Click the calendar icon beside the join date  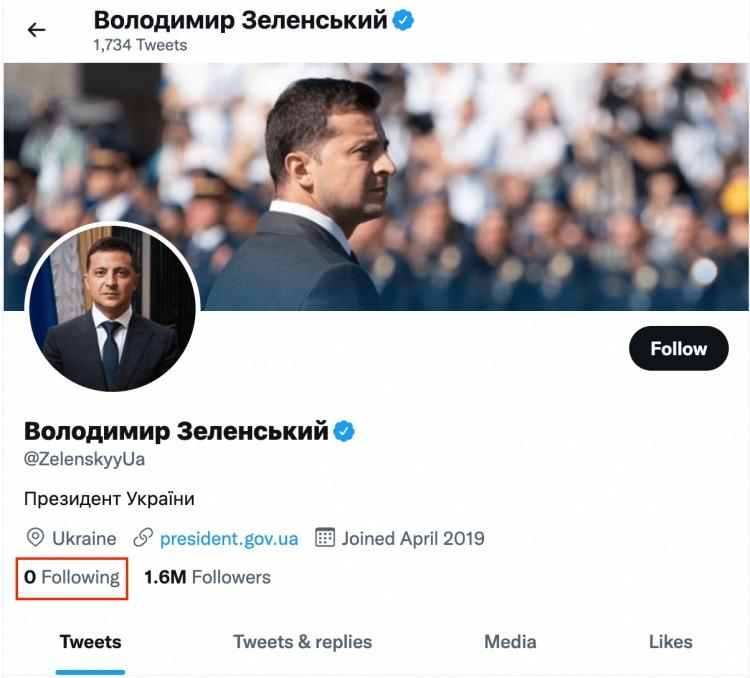(325, 538)
